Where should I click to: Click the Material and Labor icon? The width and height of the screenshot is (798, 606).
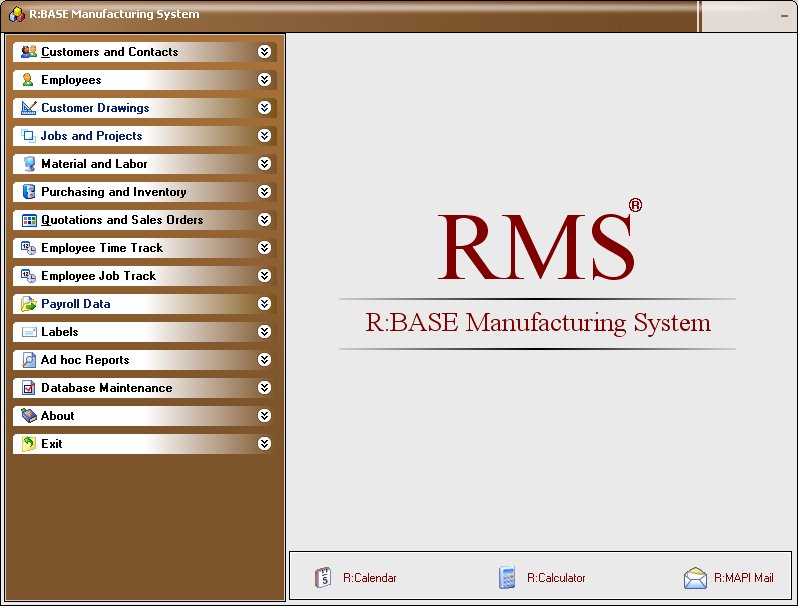[29, 163]
